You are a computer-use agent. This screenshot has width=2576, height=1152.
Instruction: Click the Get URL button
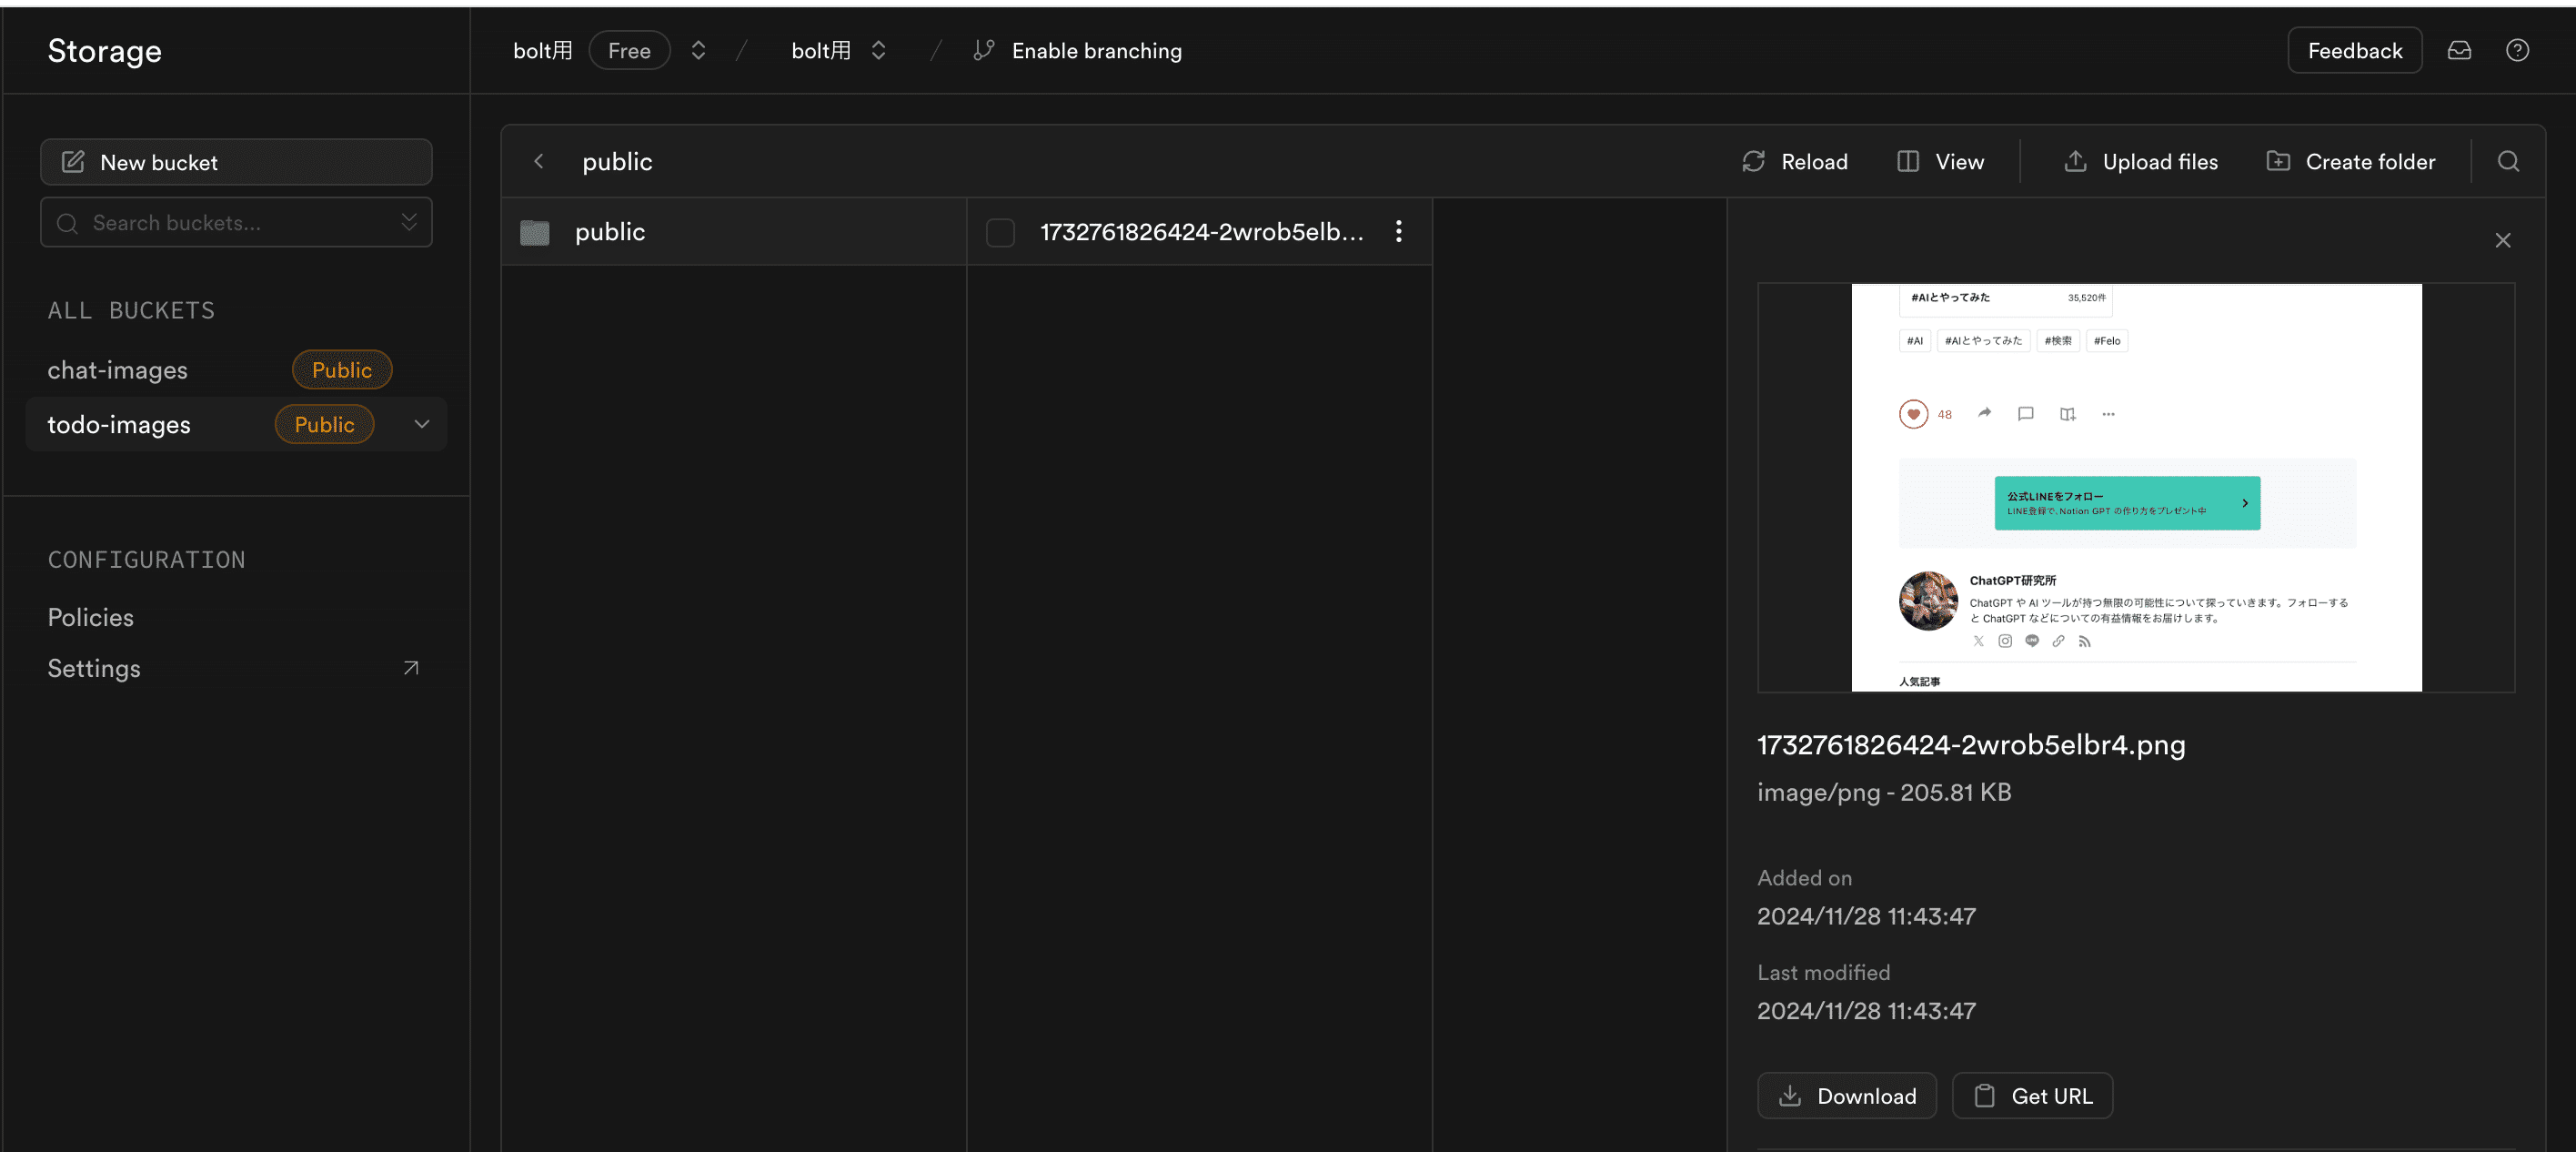pos(2031,1095)
